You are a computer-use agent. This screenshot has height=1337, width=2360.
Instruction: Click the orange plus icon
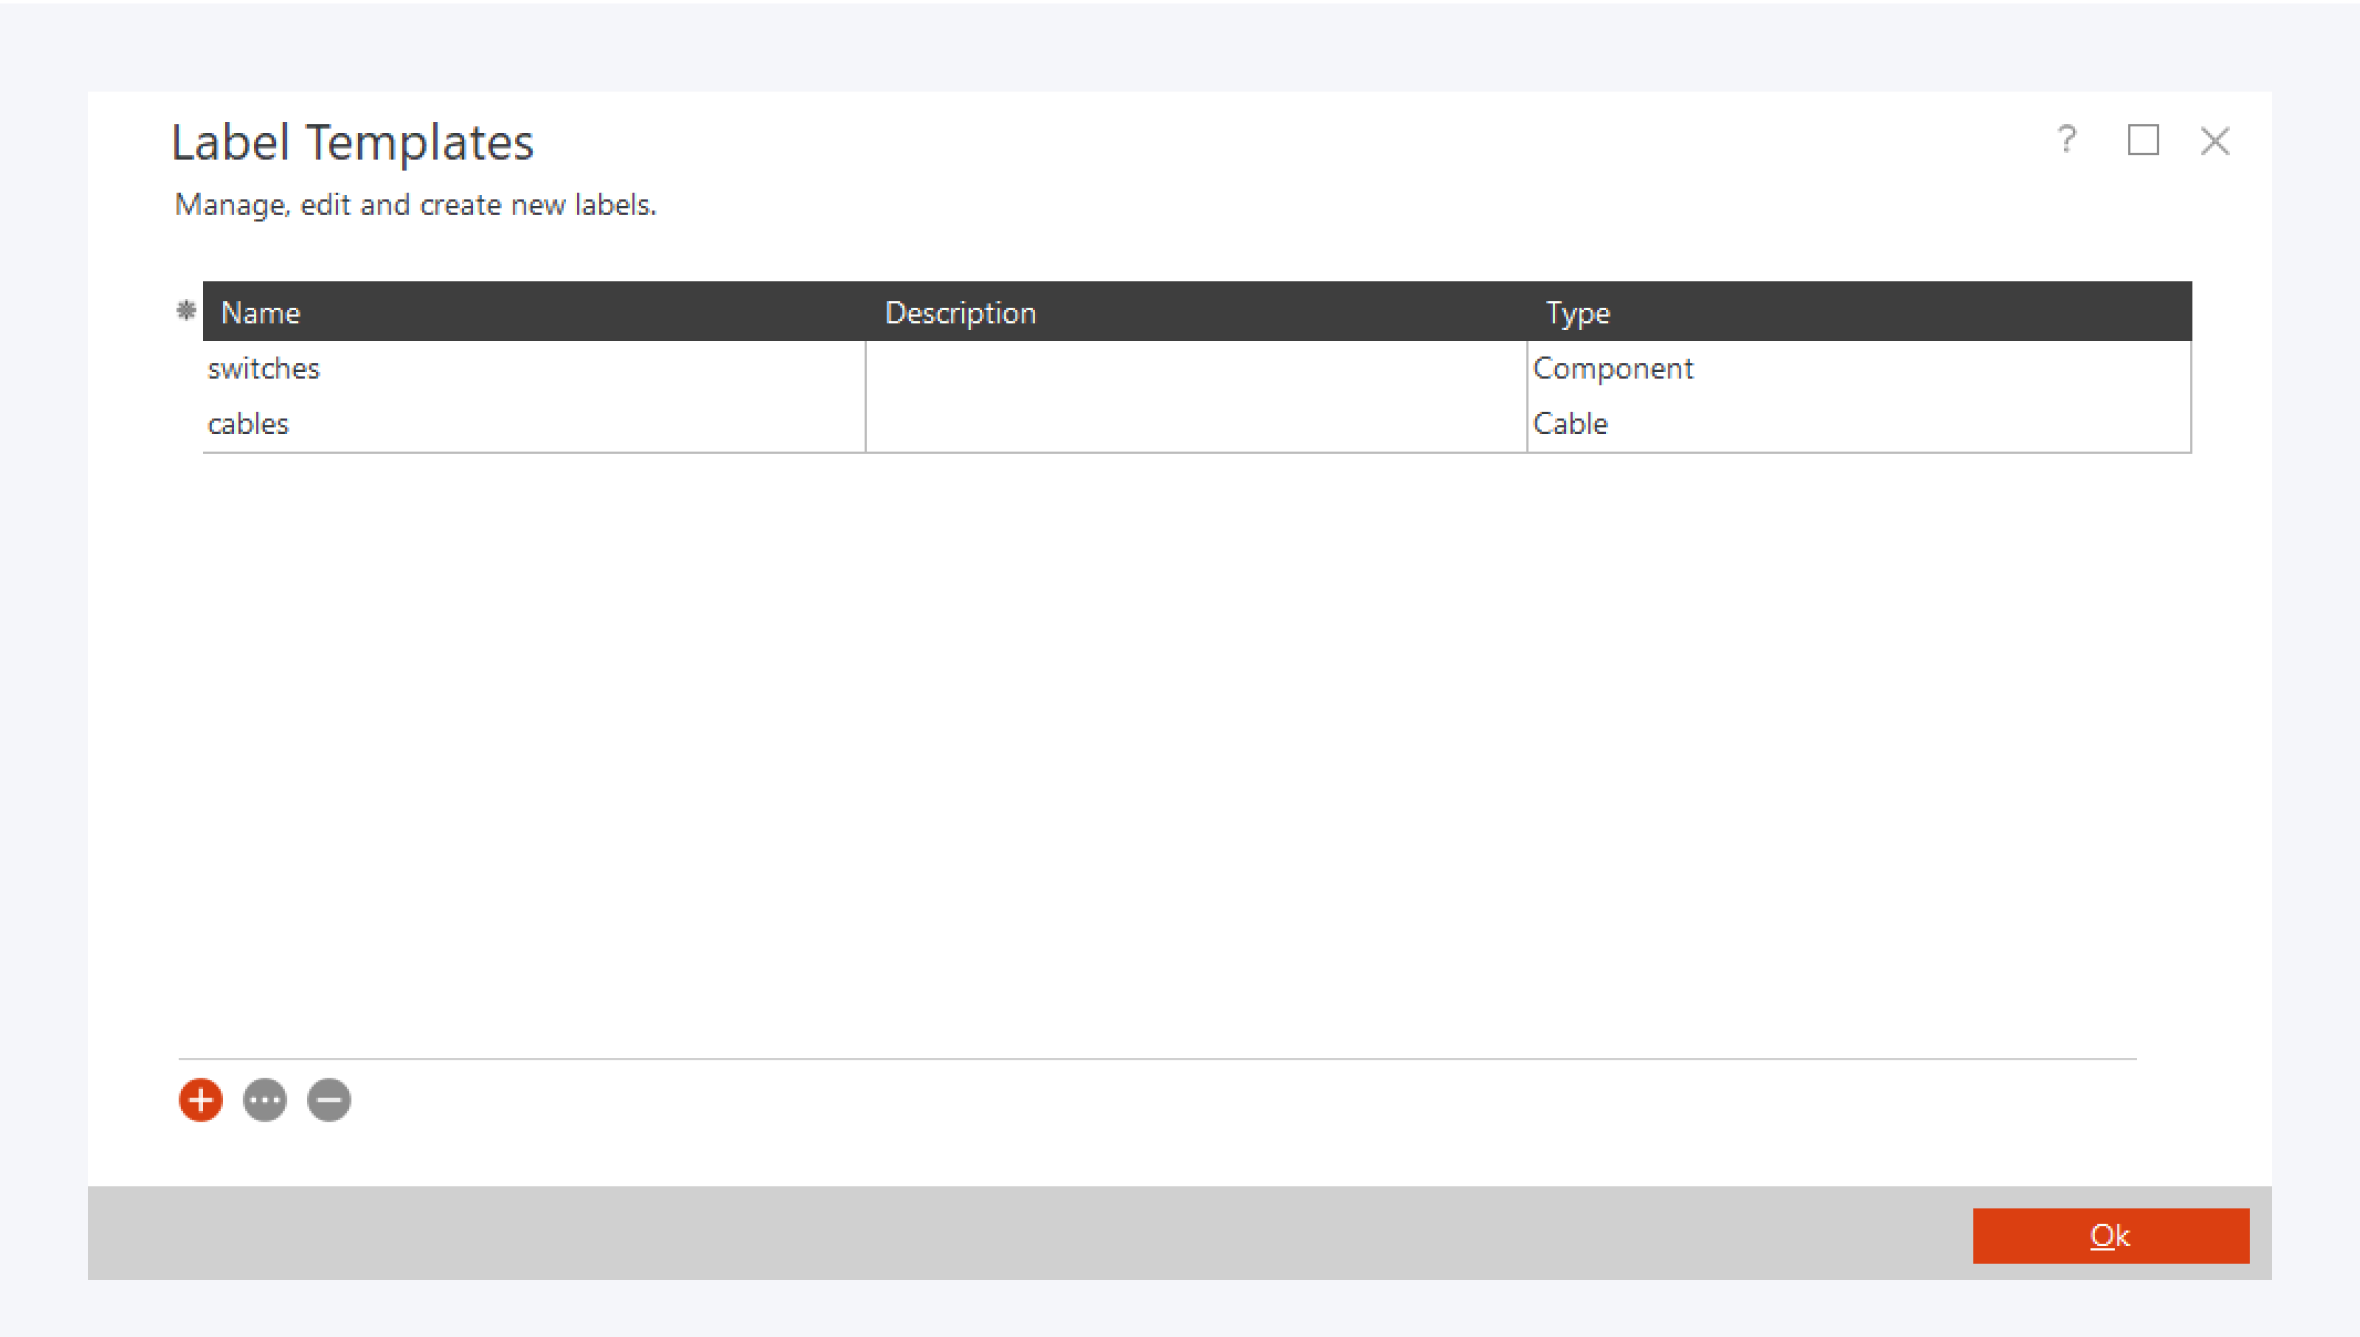[x=199, y=1100]
